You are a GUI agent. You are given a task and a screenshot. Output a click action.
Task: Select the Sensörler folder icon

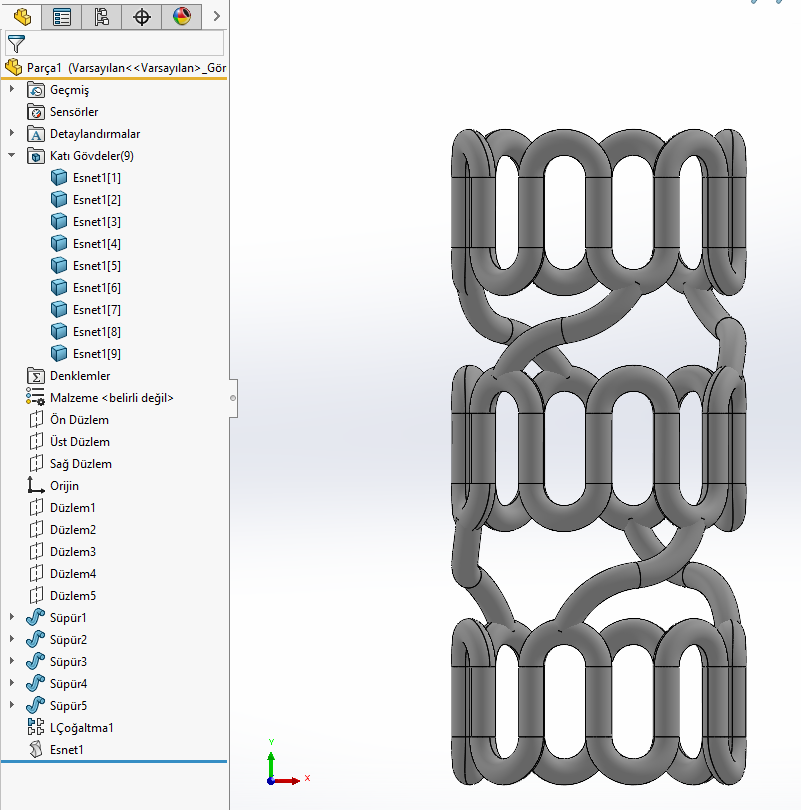36,112
